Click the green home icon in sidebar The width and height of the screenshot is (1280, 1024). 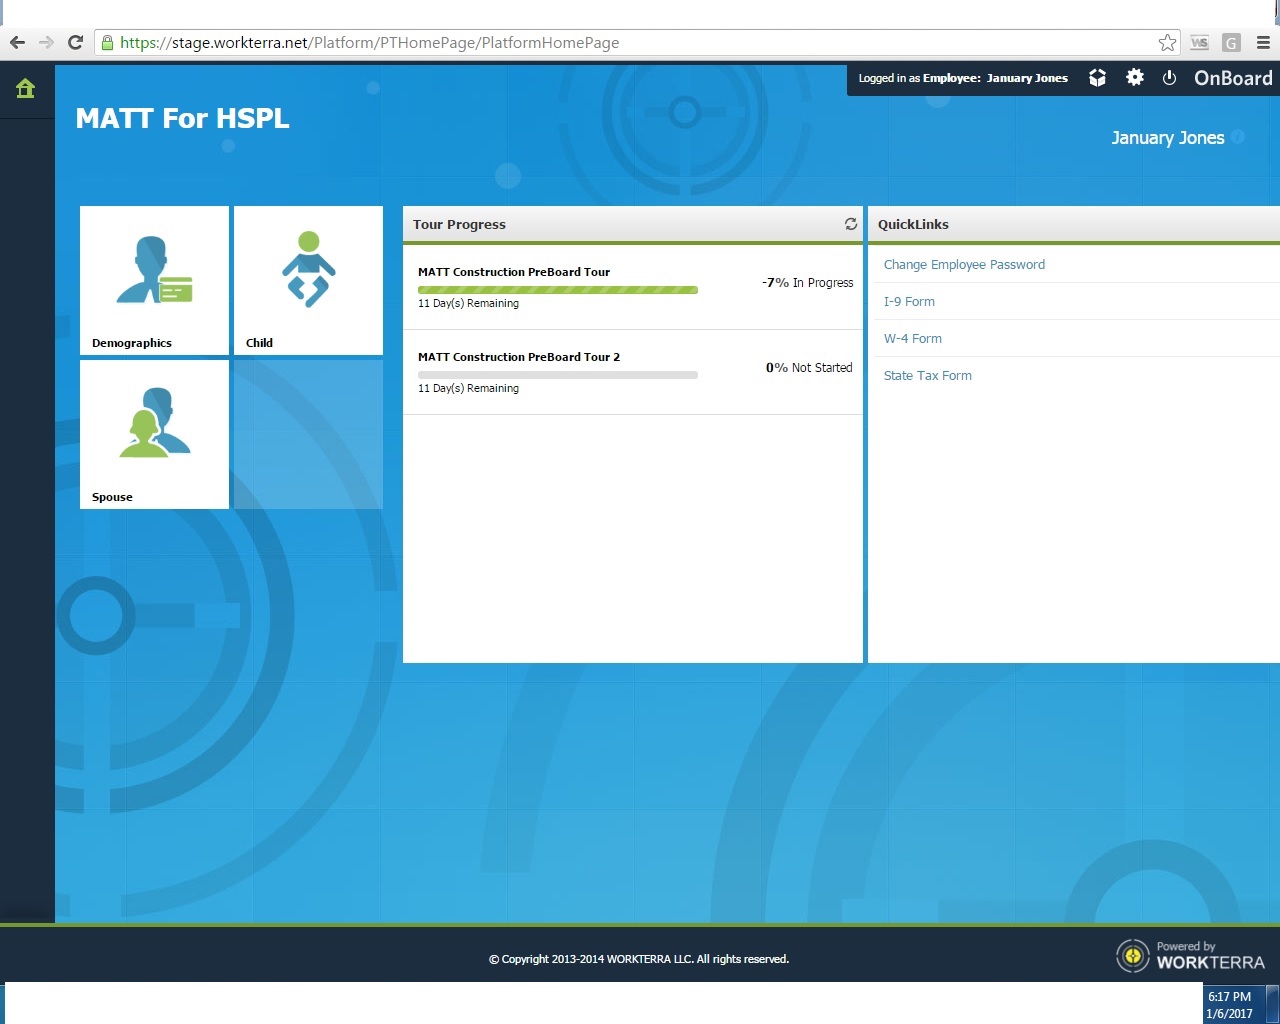coord(26,89)
